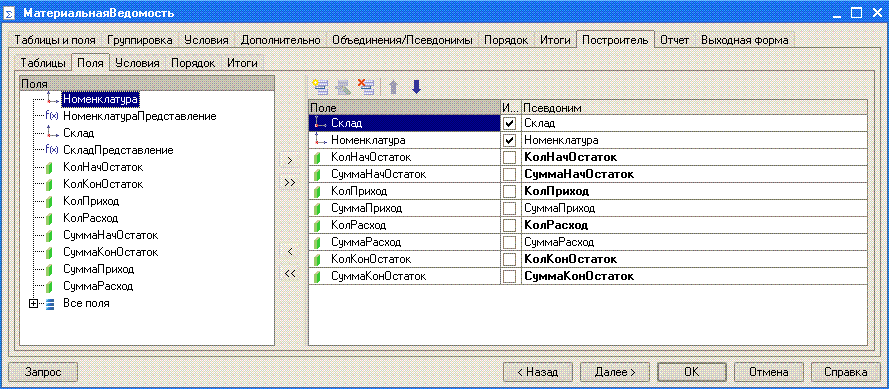
Task: Select СуммаНачОстаток in the Поля tree
Action: click(x=111, y=235)
